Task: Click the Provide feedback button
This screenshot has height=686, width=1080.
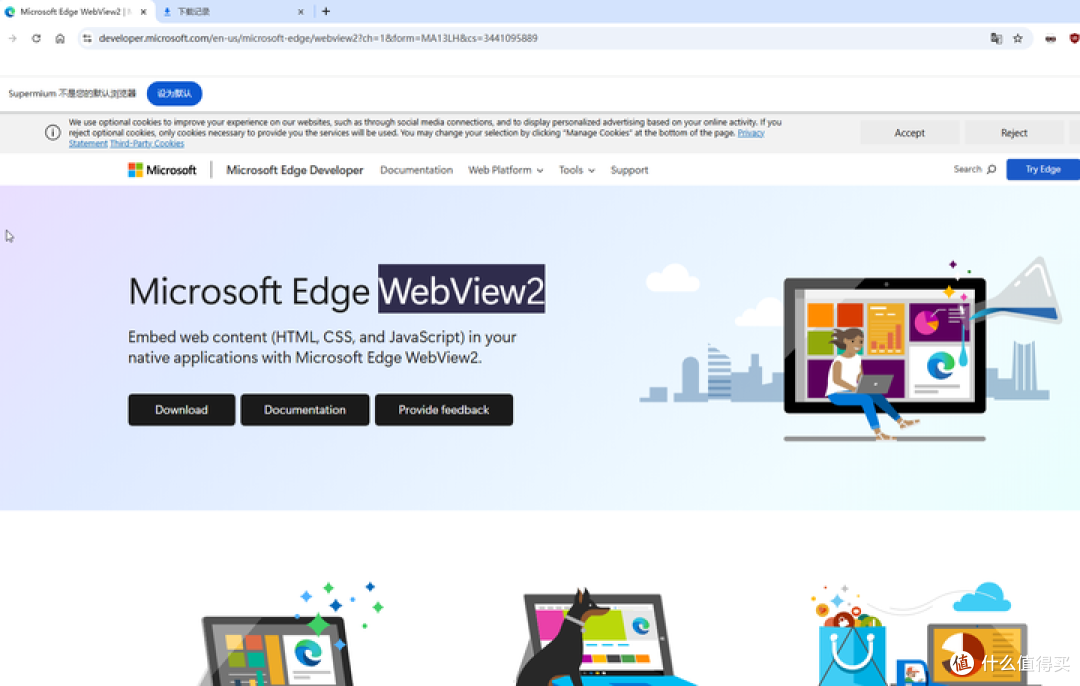Action: tap(444, 410)
